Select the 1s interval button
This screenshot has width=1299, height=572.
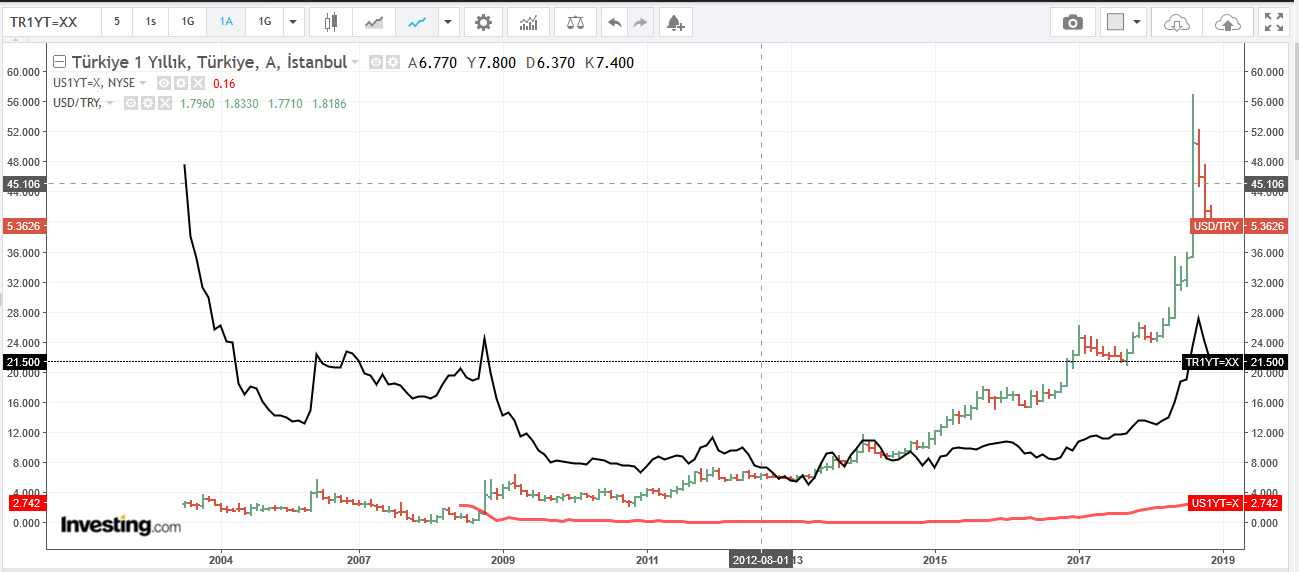point(150,22)
